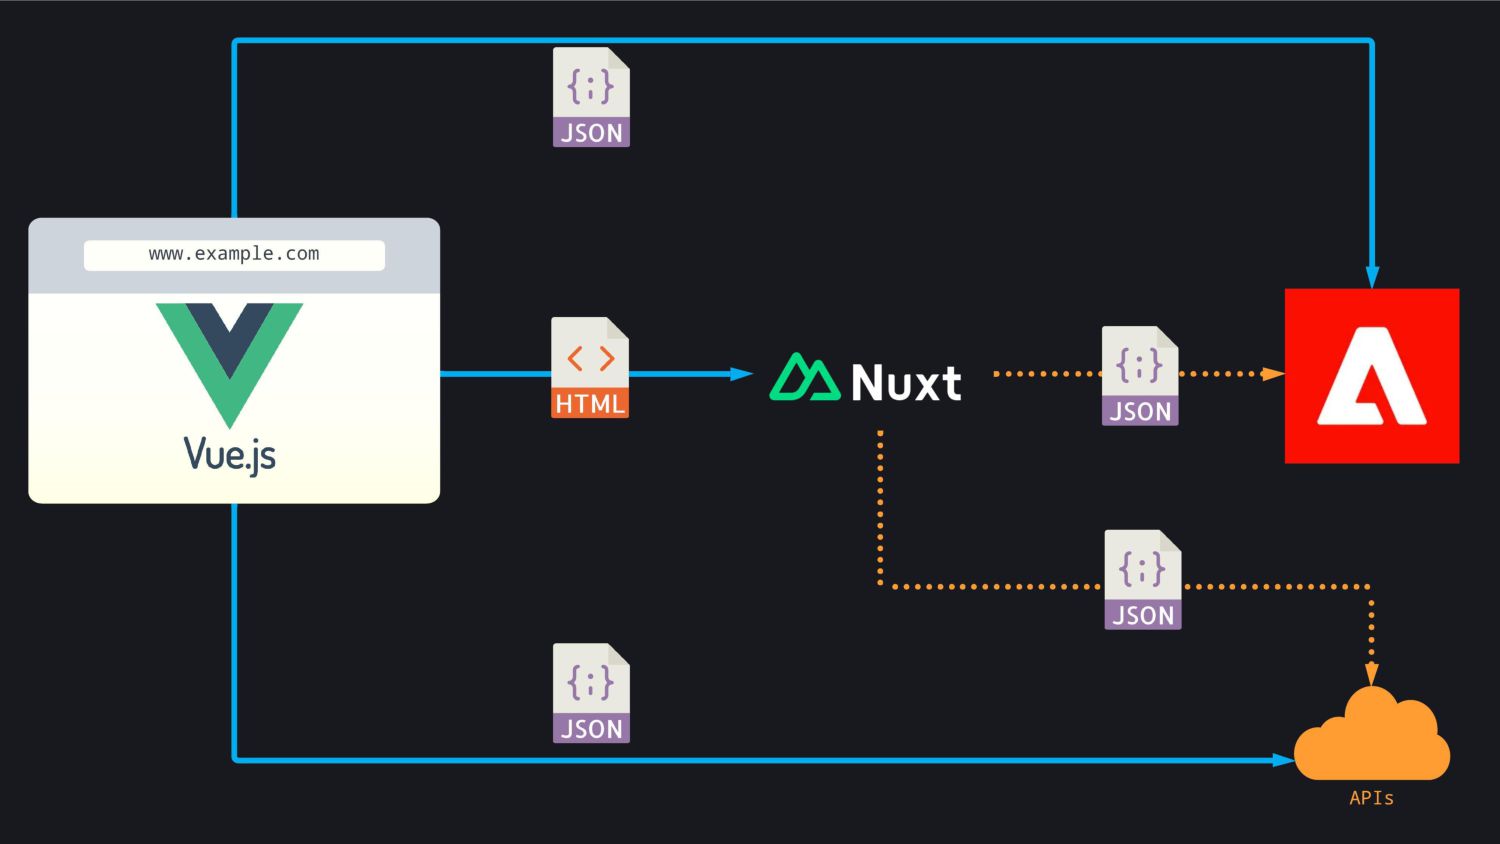
Task: Select the JSON file icon between Nuxt and Adobe
Action: [1140, 376]
